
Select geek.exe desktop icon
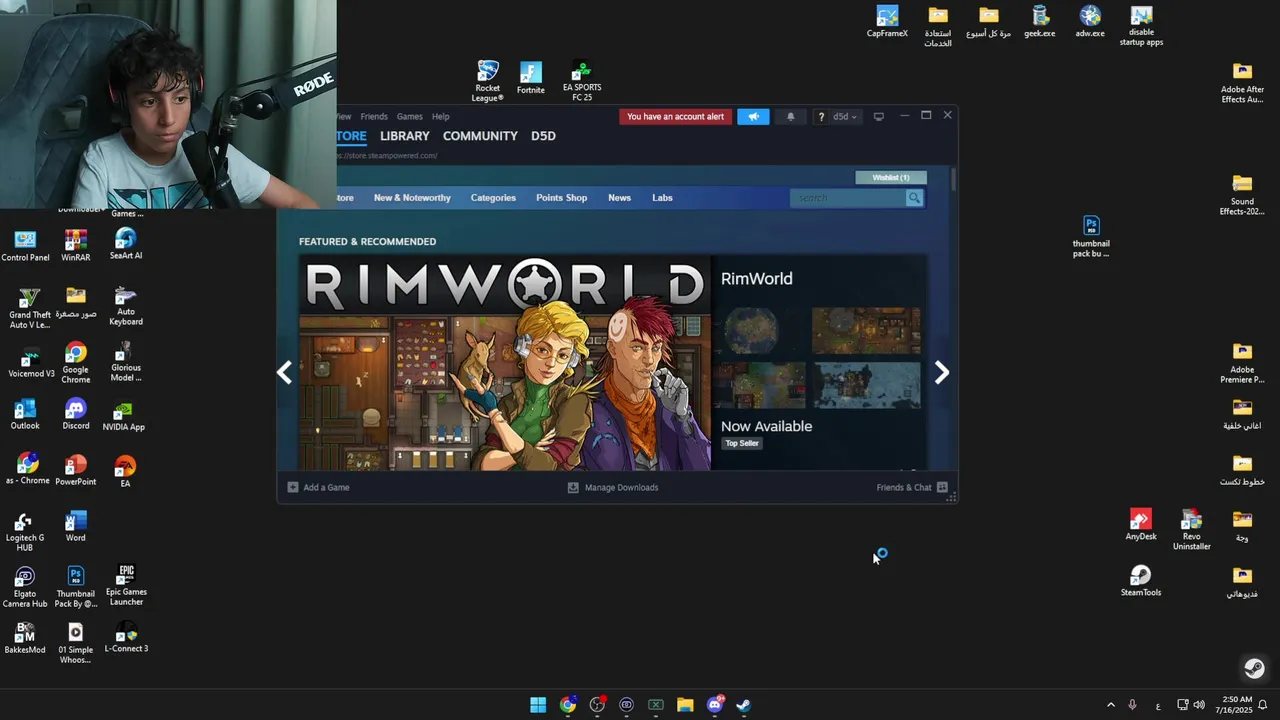(x=1040, y=21)
